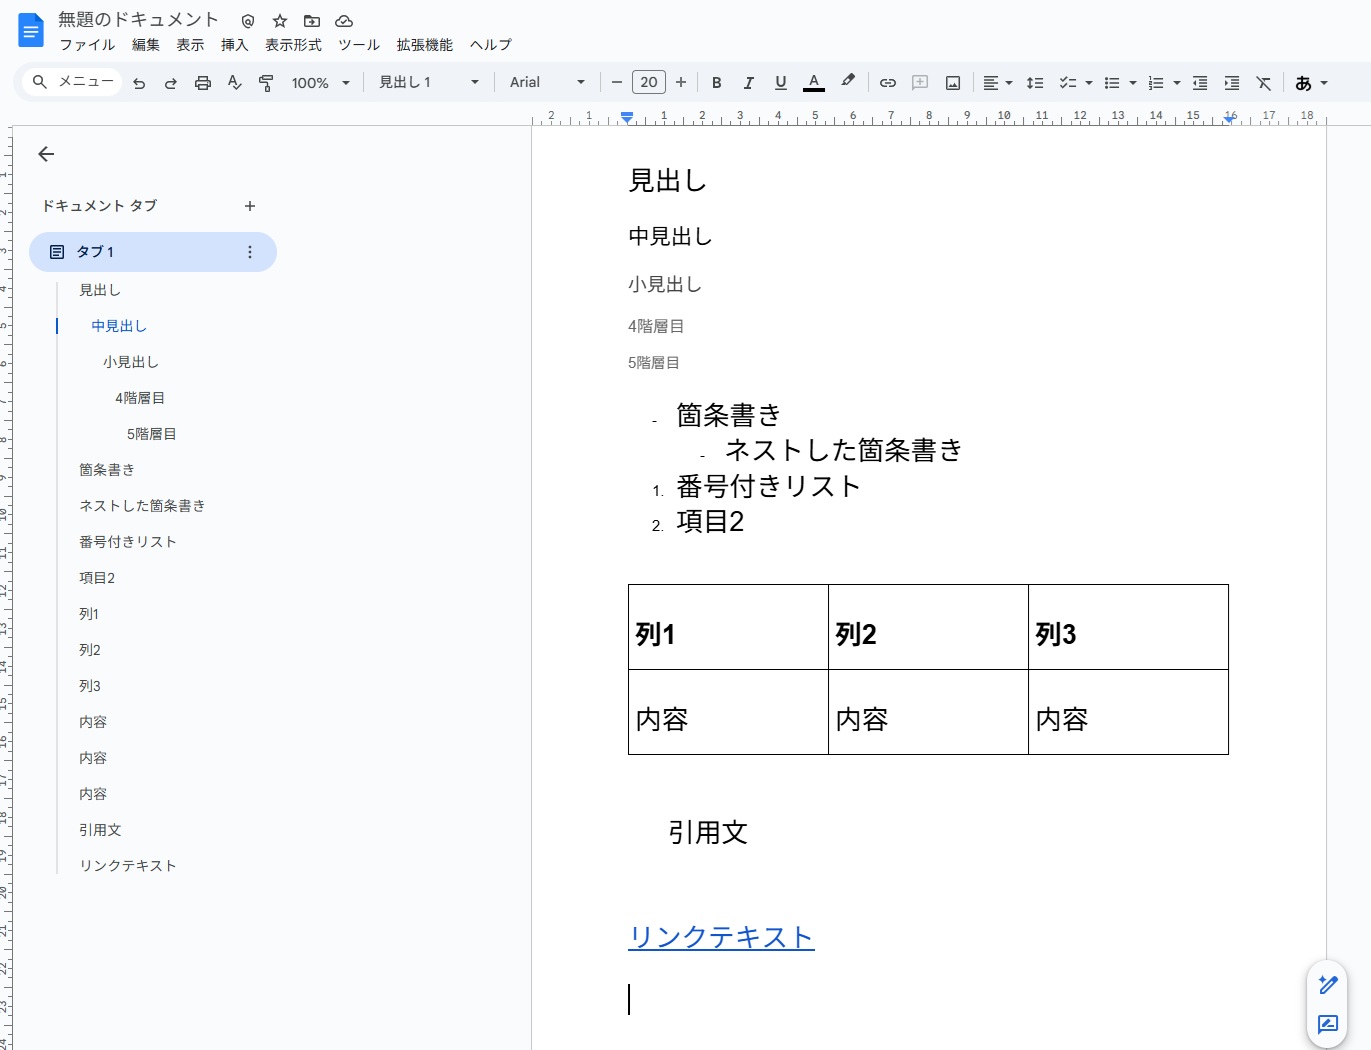Open the text color picker
The height and width of the screenshot is (1050, 1371).
(814, 83)
